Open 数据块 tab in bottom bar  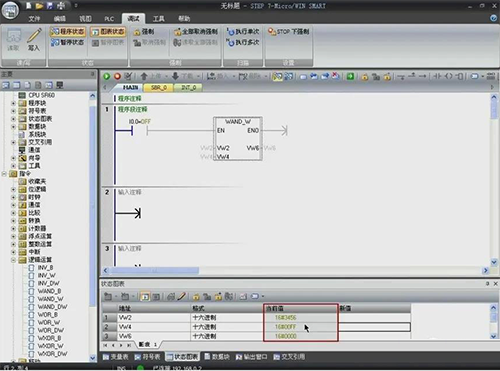click(x=217, y=357)
